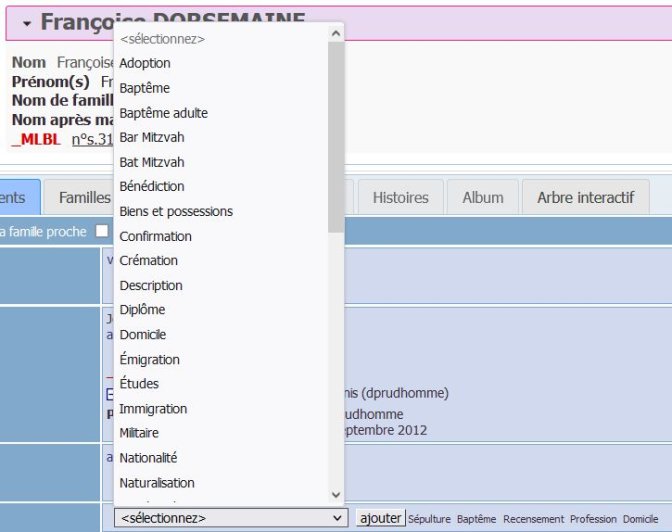672x532 pixels.
Task: Open the Arbre interactif tab
Action: (x=585, y=197)
